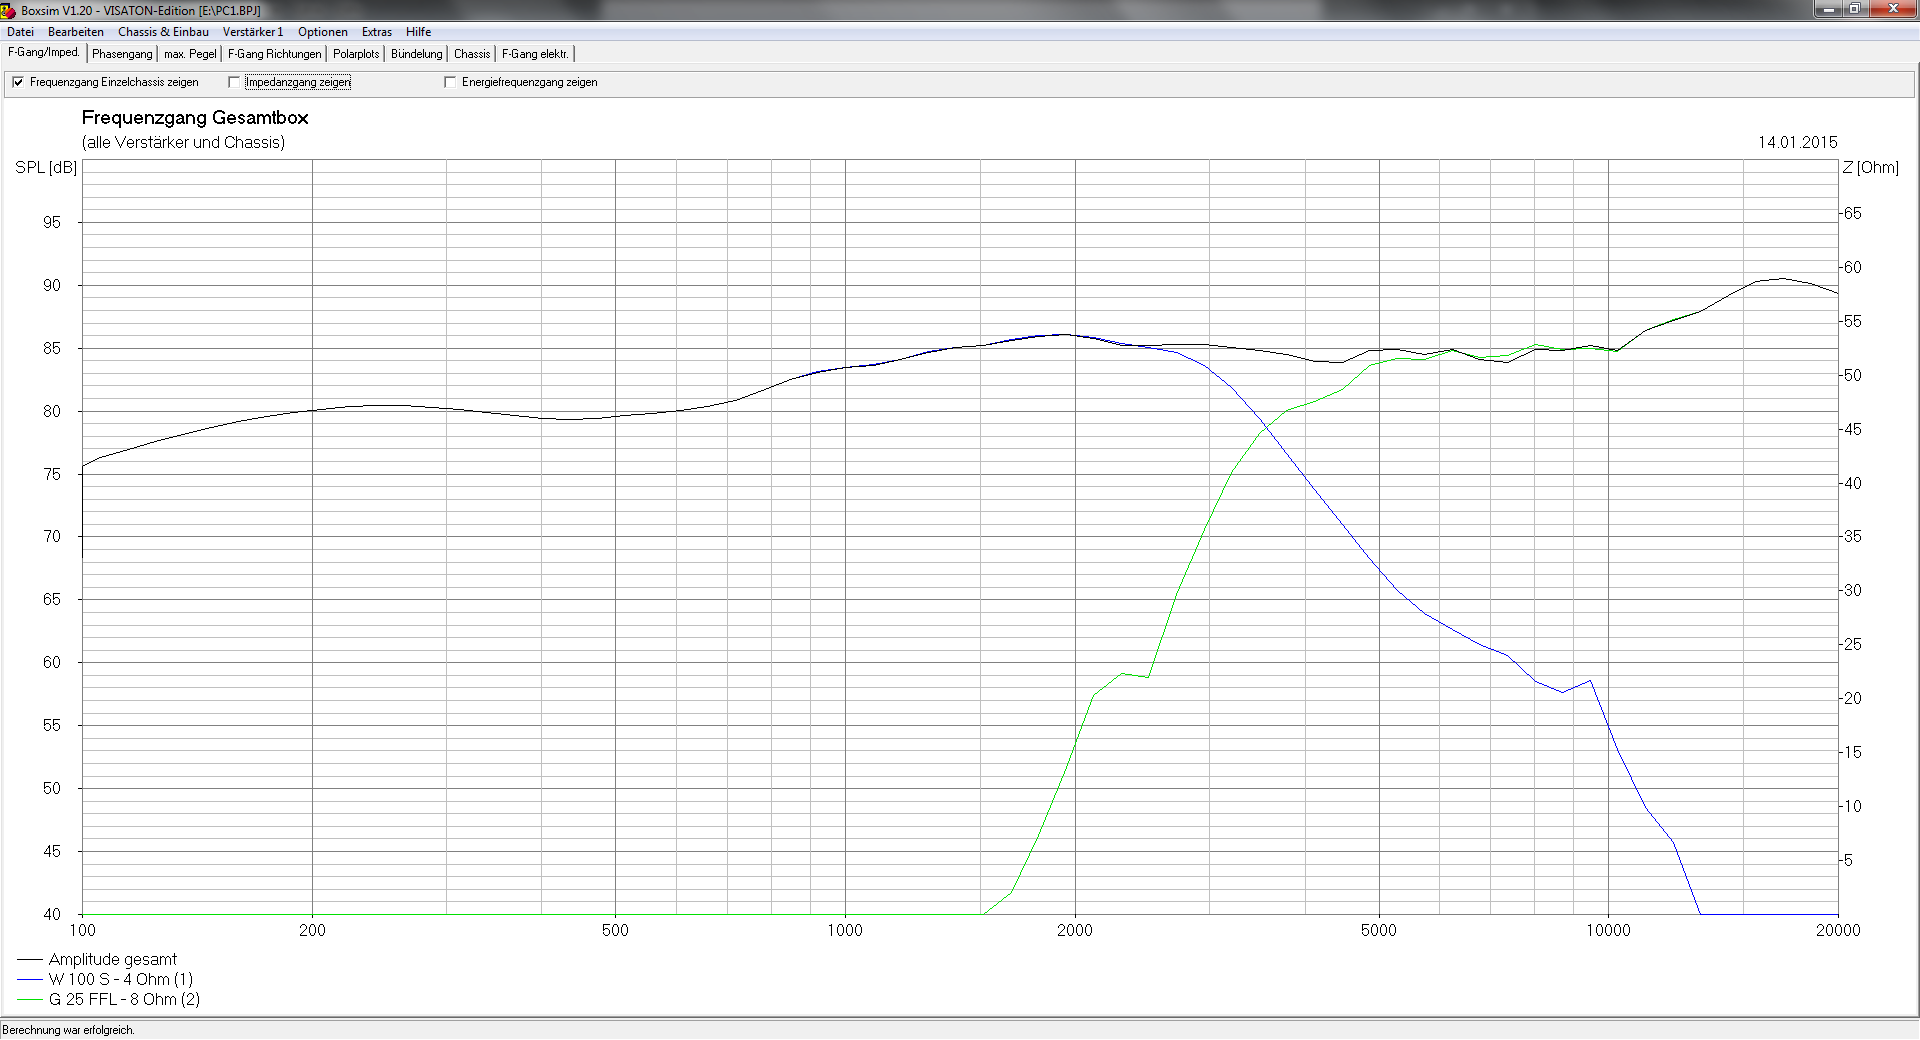1920x1040 pixels.
Task: Open the Chassis tab
Action: (472, 54)
